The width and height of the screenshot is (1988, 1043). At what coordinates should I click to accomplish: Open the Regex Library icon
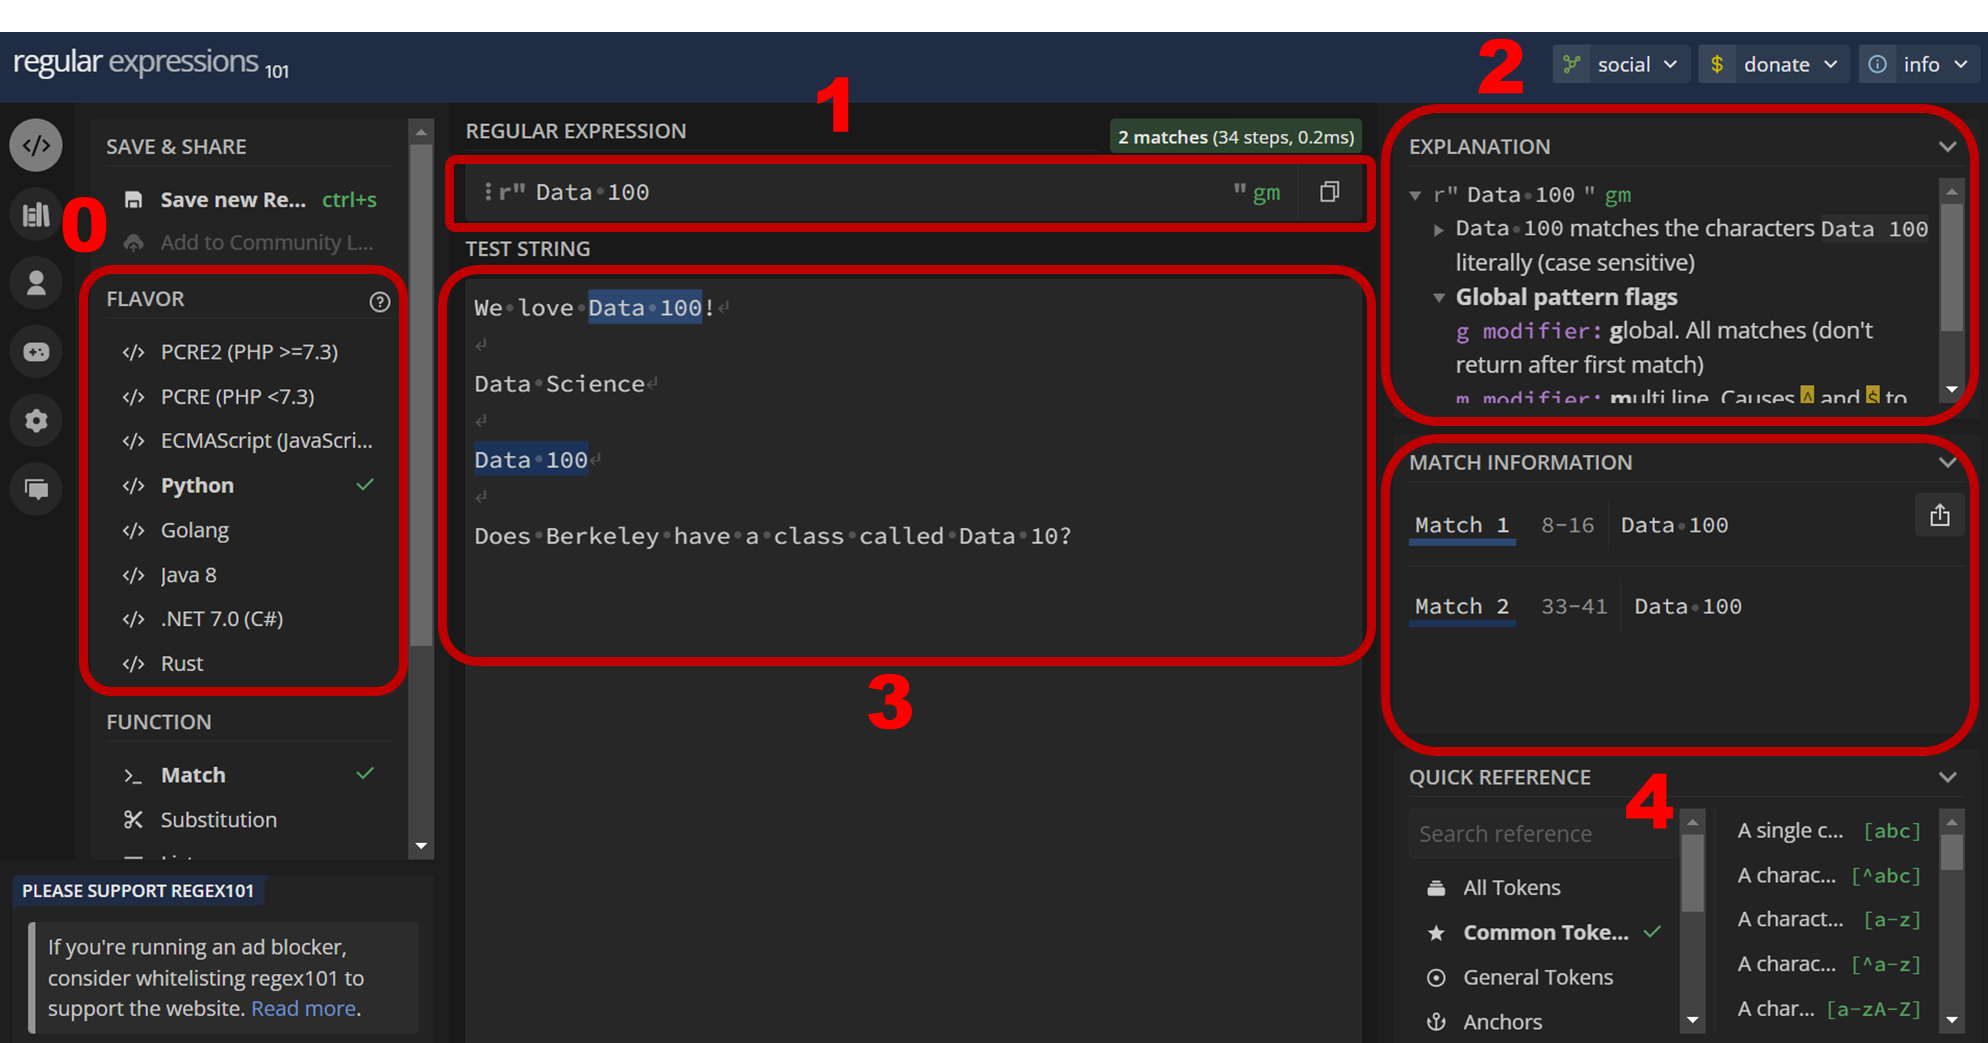[36, 214]
